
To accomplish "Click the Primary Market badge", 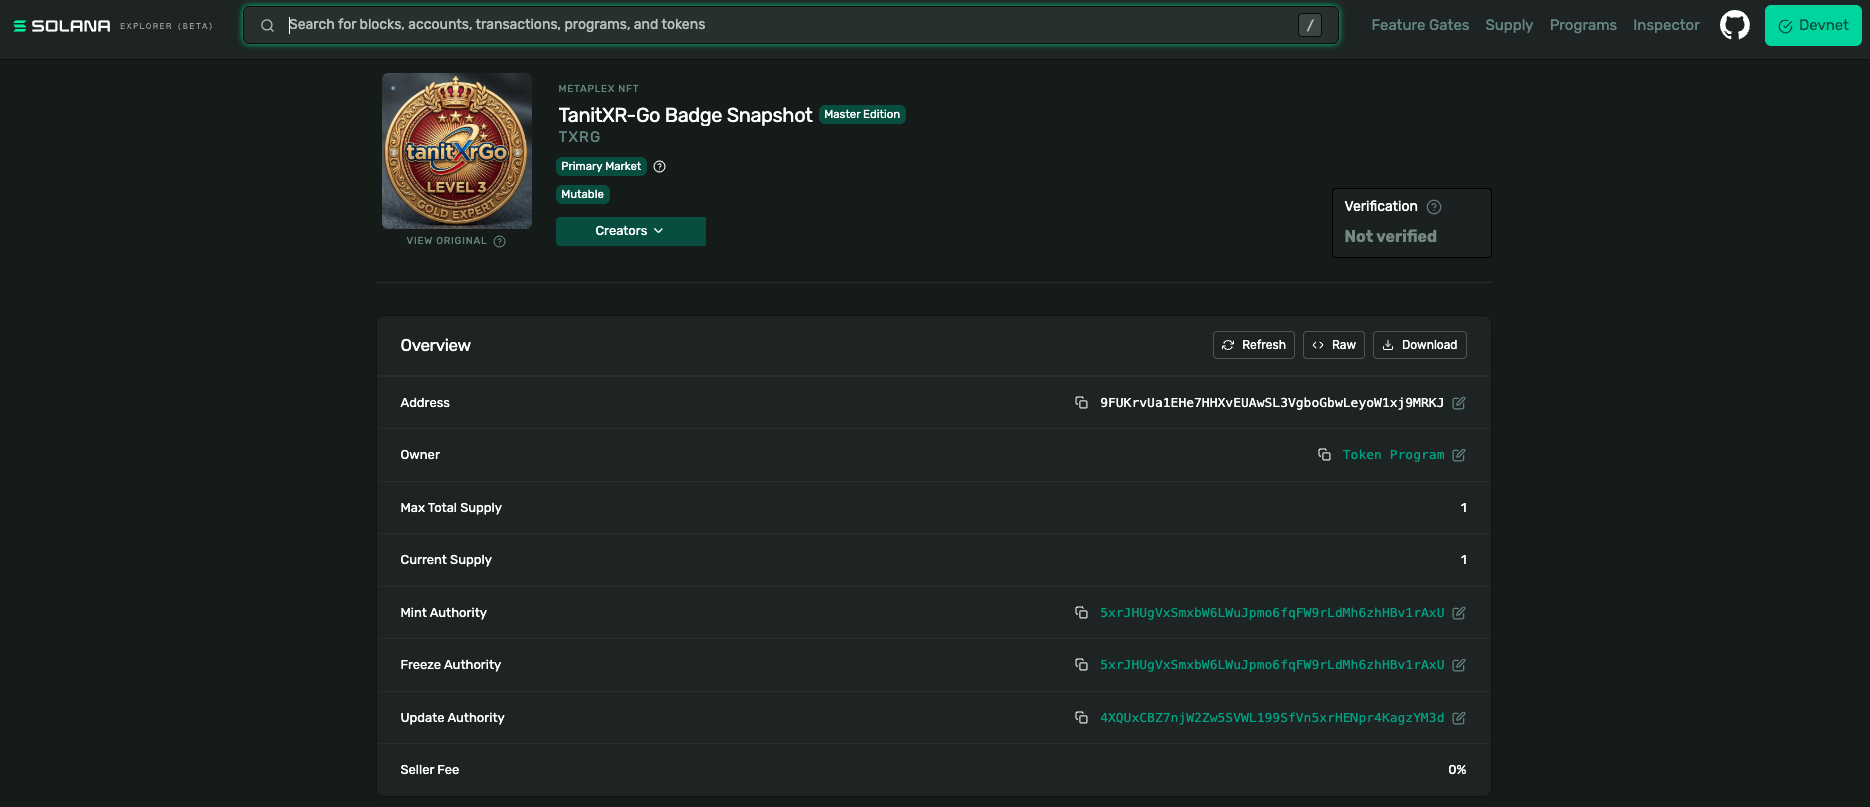I will click(x=601, y=166).
